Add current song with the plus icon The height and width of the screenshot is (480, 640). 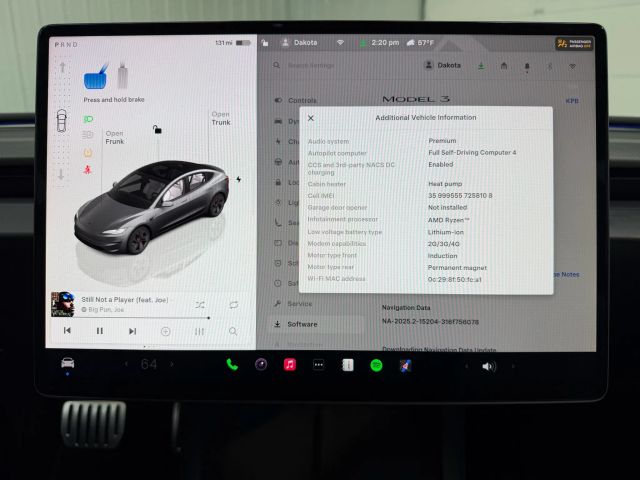coord(165,331)
